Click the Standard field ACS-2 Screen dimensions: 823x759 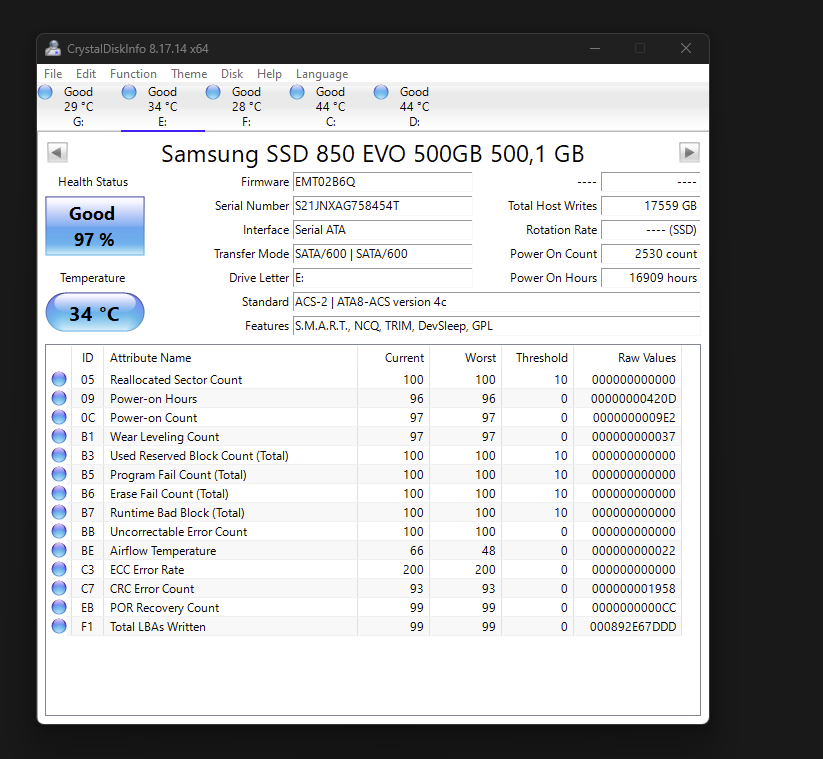(497, 302)
